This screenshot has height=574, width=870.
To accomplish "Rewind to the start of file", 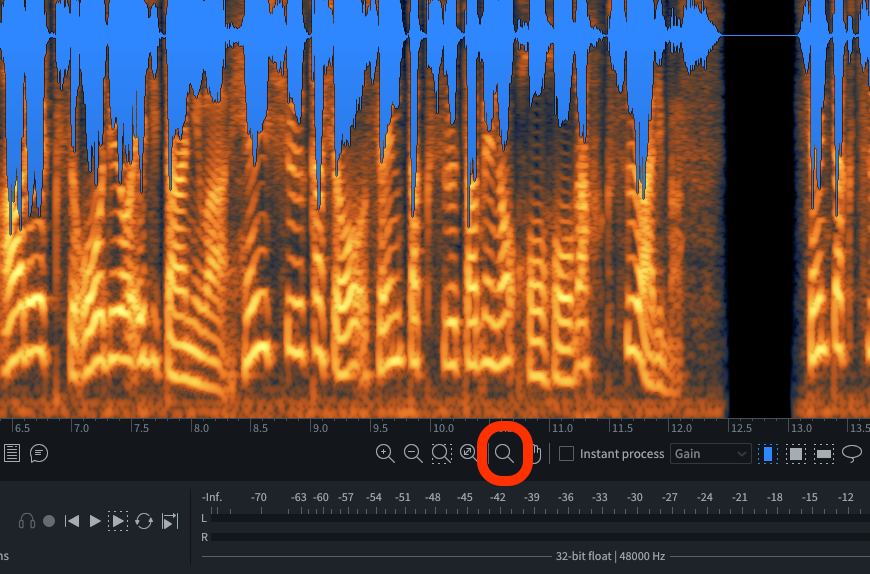I will pyautogui.click(x=72, y=521).
